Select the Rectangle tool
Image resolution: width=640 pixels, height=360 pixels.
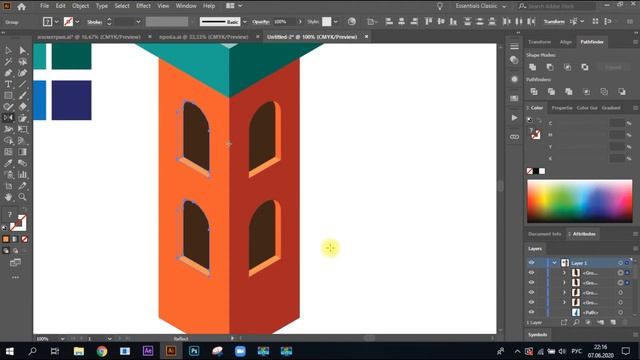coord(8,96)
